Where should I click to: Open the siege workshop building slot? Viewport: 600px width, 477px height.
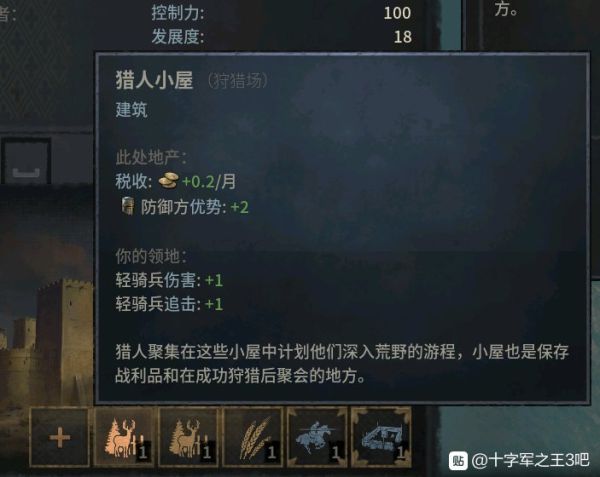point(381,437)
